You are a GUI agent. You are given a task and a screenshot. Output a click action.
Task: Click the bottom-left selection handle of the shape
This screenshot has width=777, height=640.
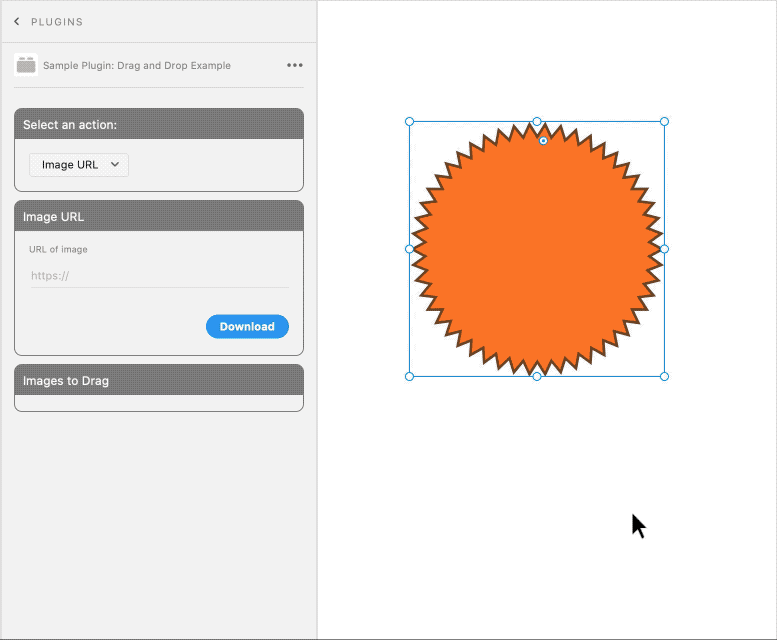click(x=409, y=376)
